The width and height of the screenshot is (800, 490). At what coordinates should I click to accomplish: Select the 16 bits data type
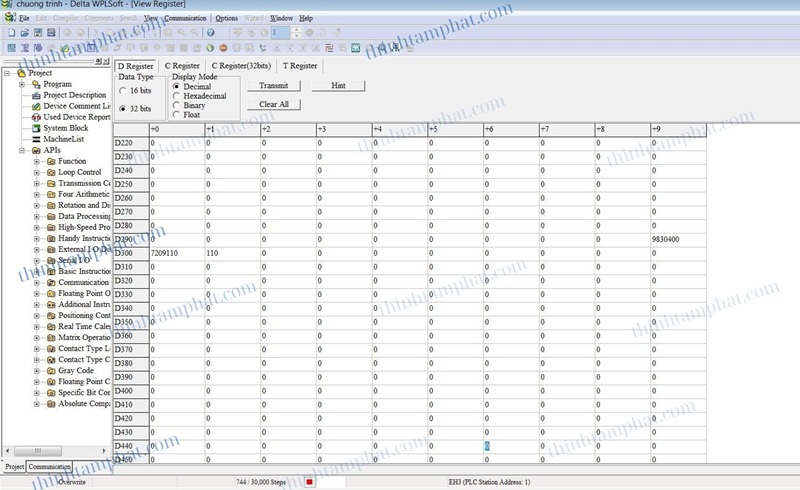[123, 90]
